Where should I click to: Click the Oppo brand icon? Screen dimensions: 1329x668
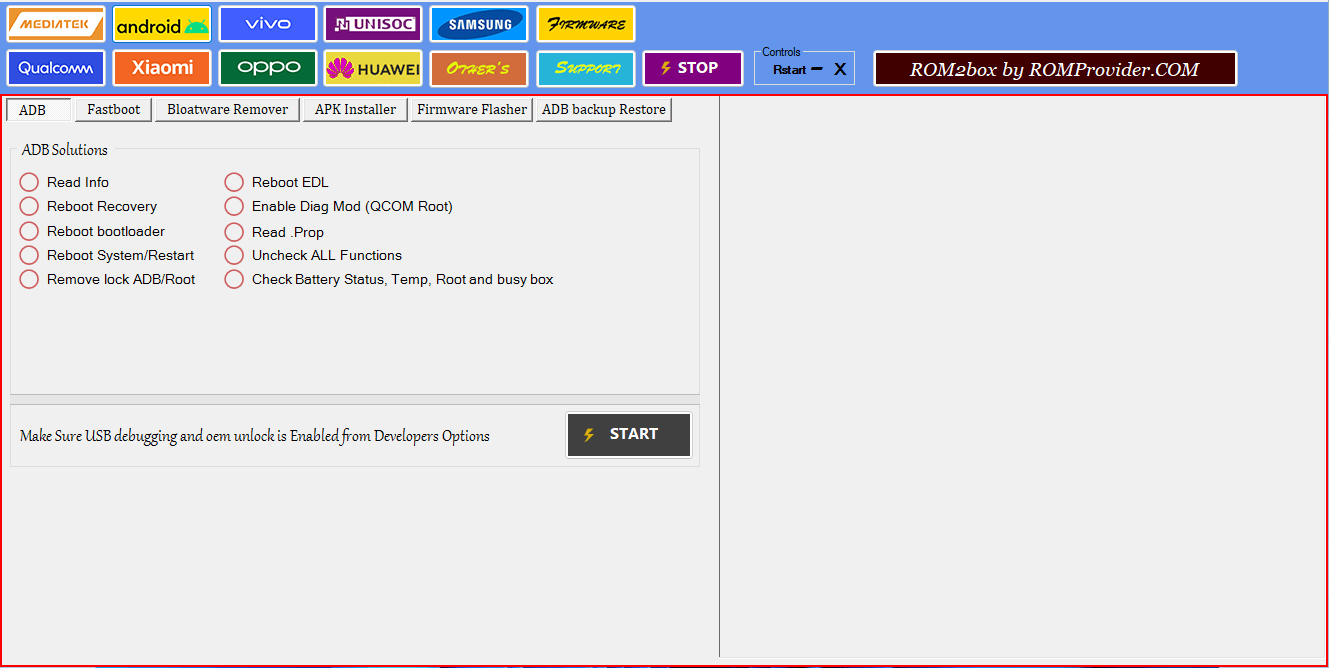pos(267,68)
